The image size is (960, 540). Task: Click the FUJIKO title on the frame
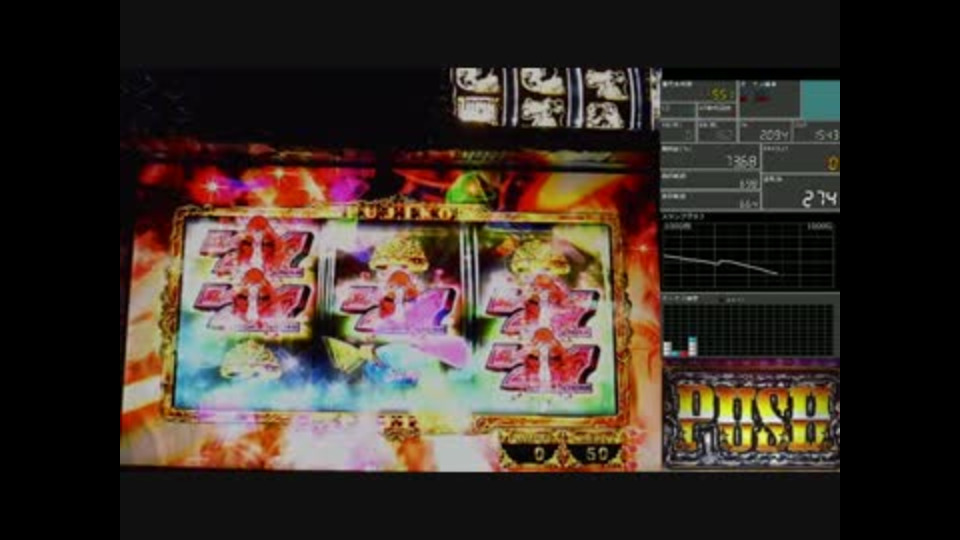[x=401, y=212]
